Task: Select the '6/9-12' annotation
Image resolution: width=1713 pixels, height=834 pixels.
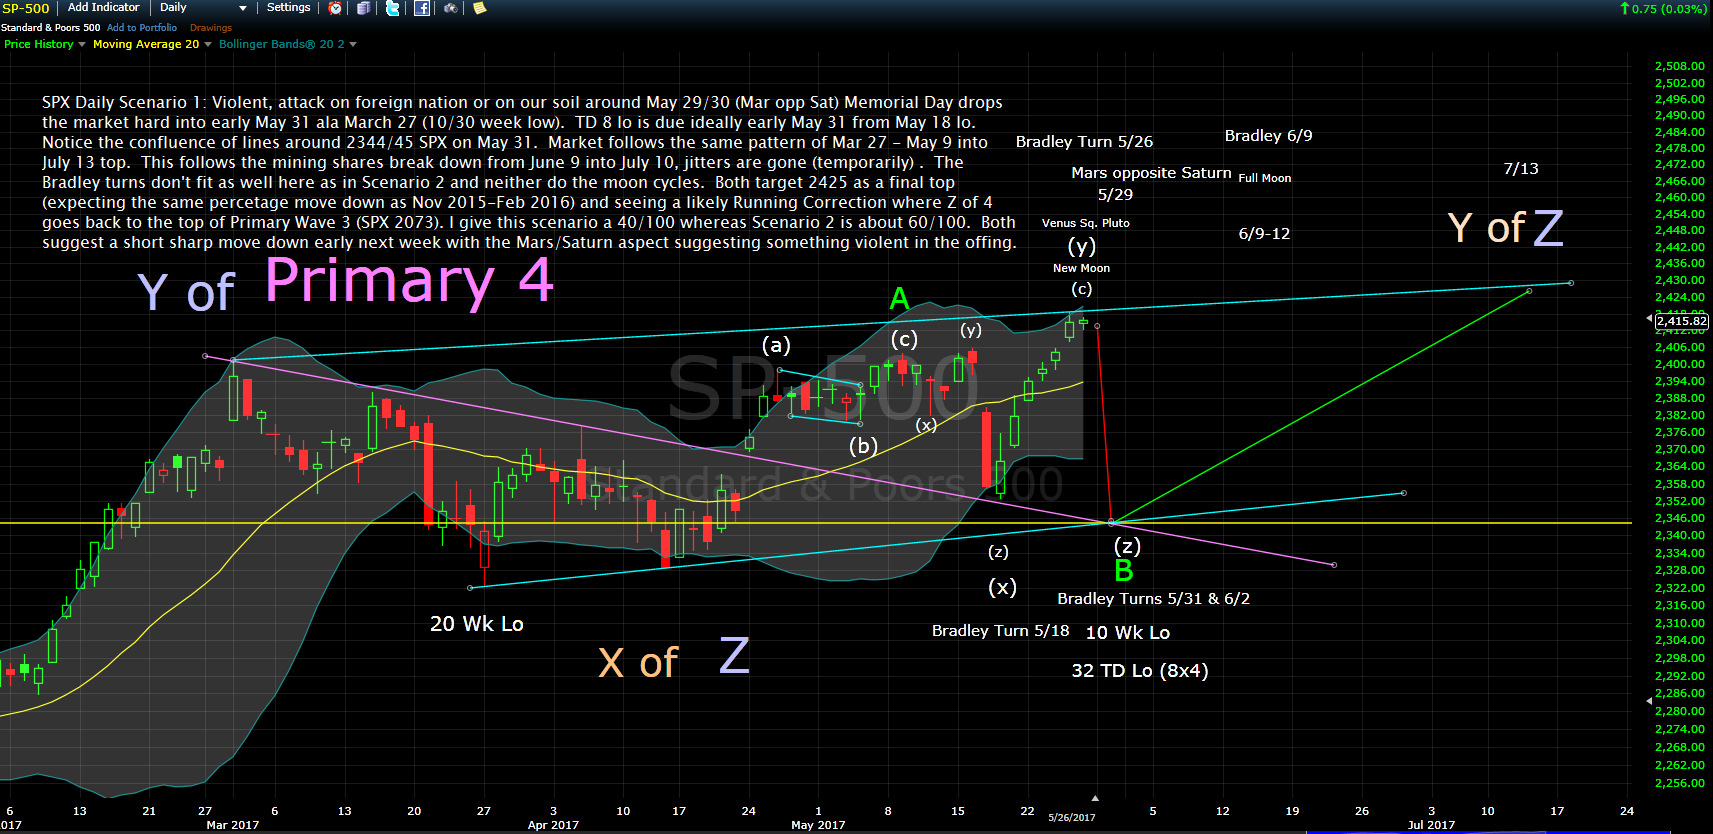Action: tap(1264, 234)
